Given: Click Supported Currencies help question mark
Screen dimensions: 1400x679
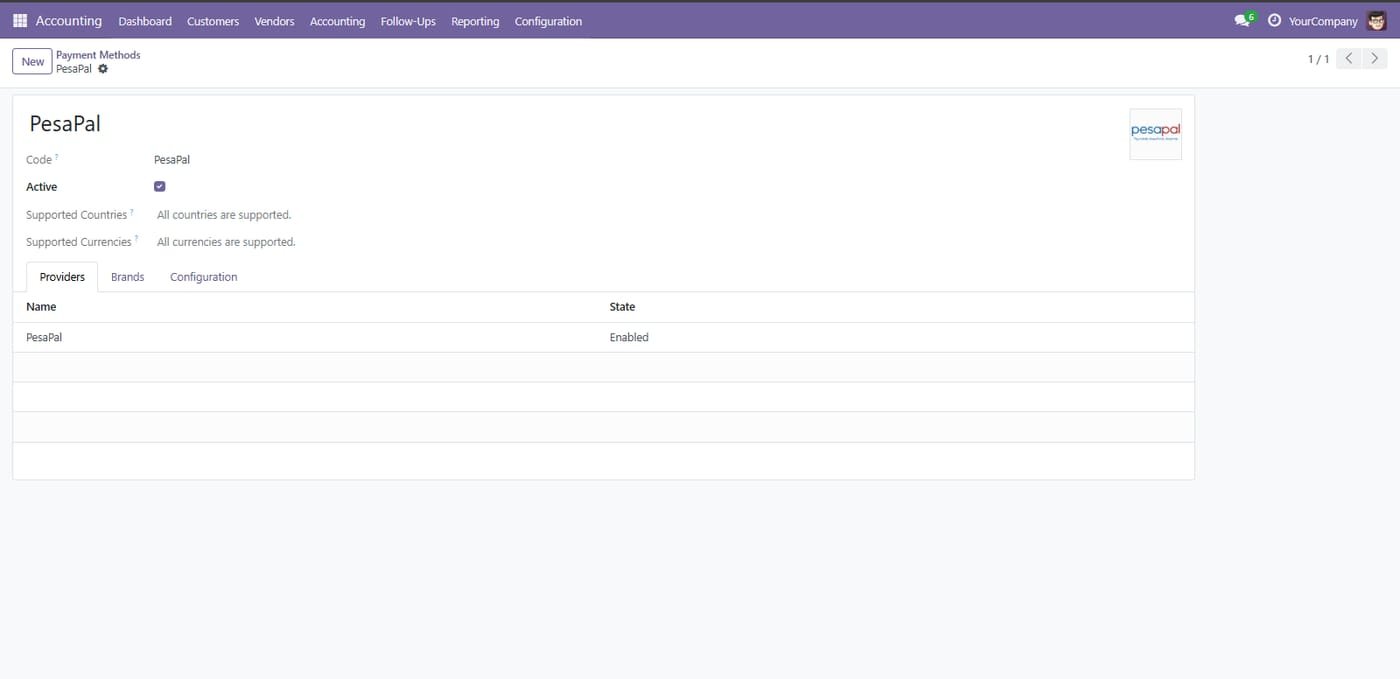Looking at the screenshot, I should (136, 239).
